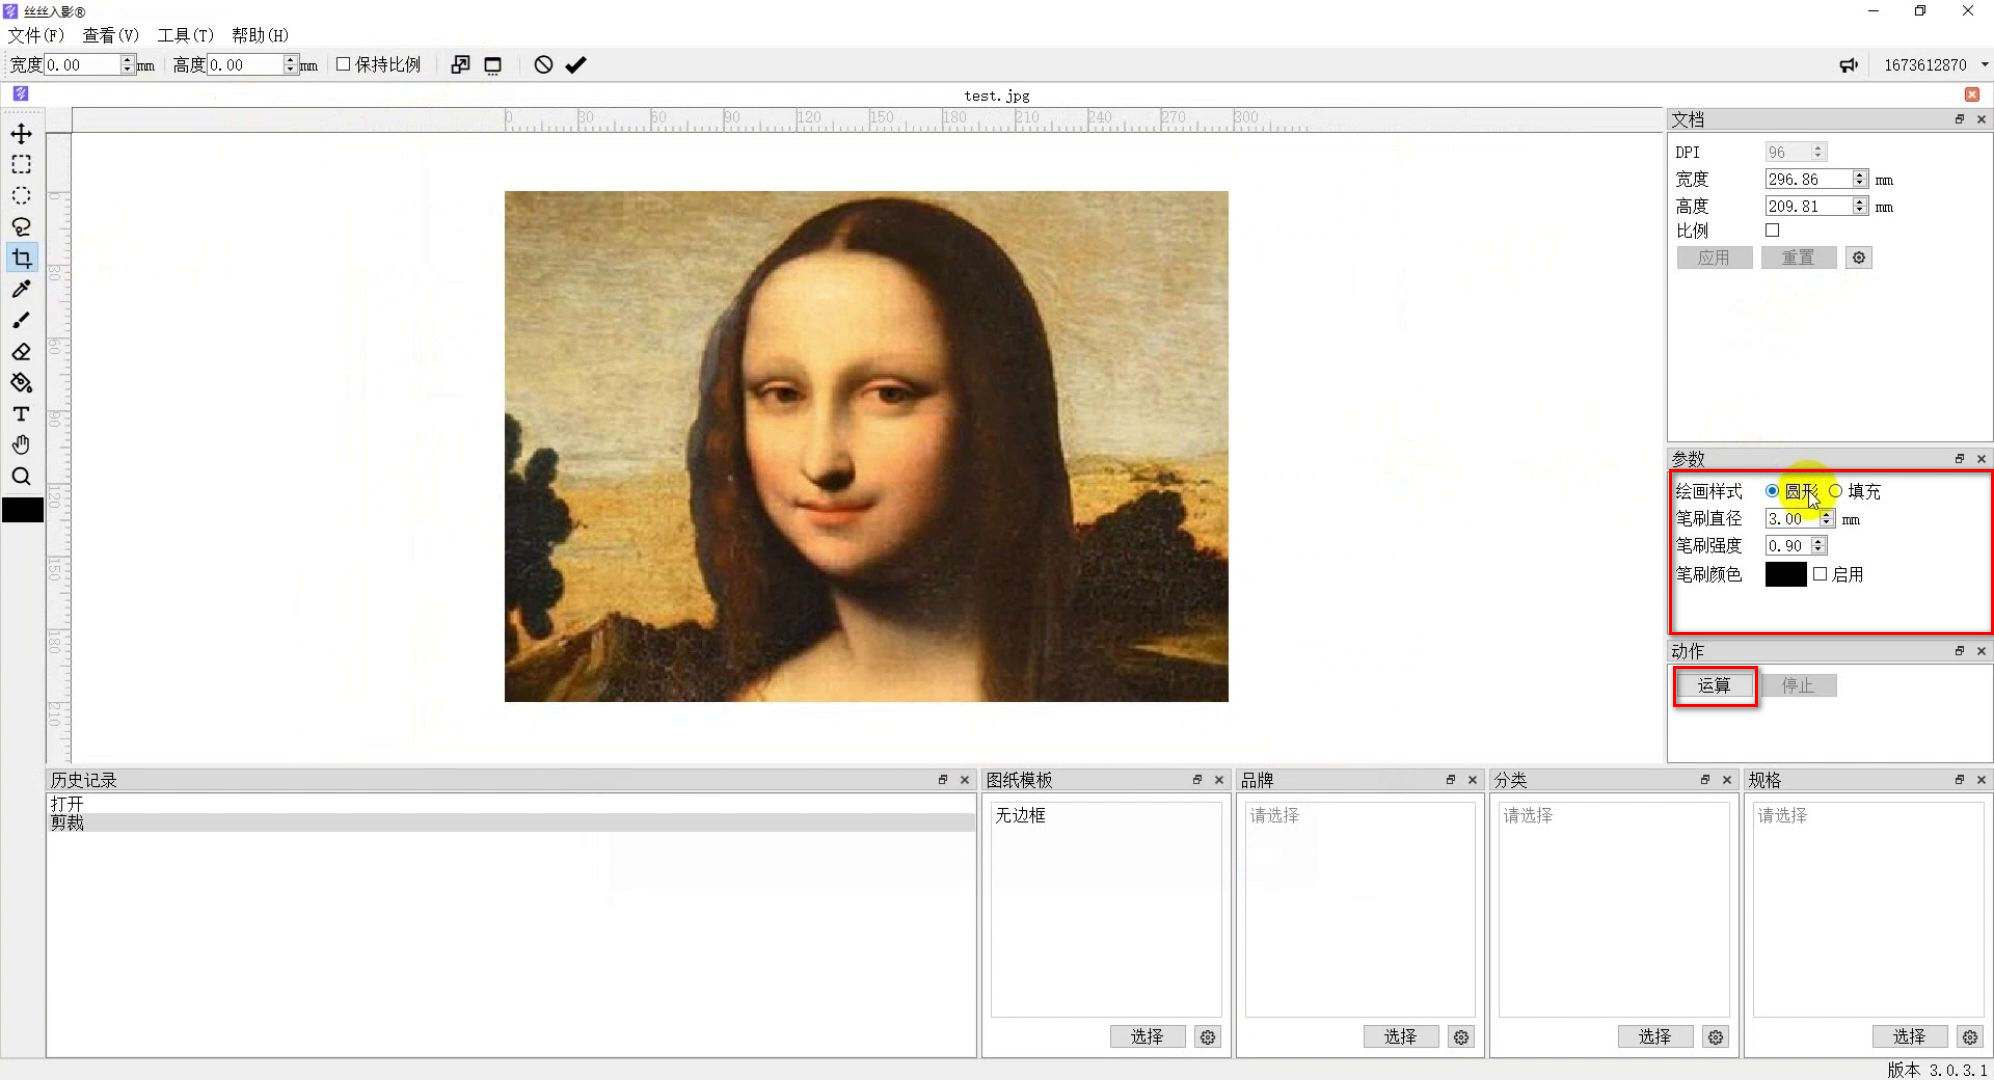1994x1080 pixels.
Task: Pick a color with the Eyedropper tool
Action: (20, 289)
